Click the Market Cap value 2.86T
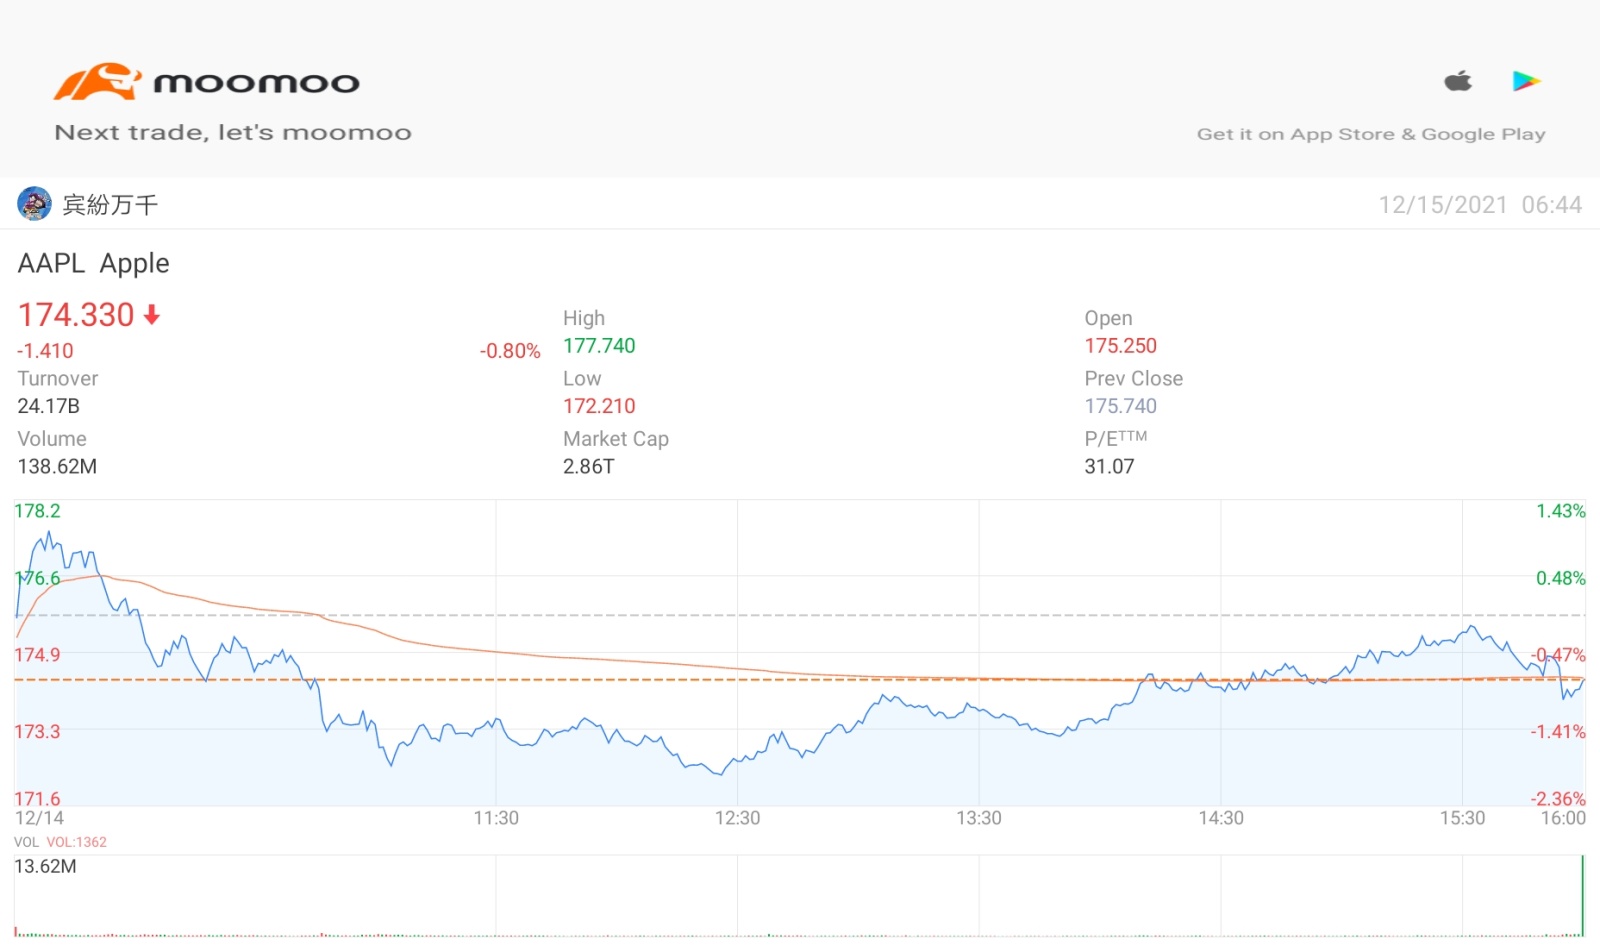Viewport: 1600px width, 952px height. coord(589,466)
